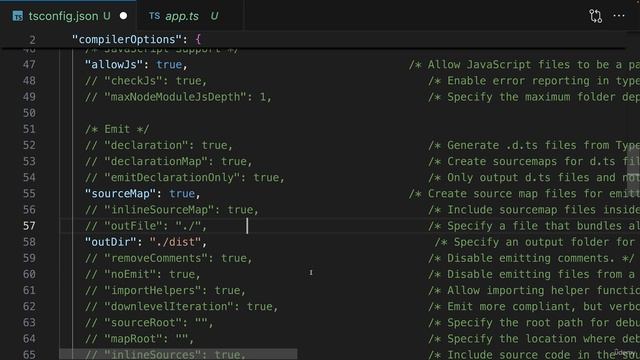
Task: Open changes compare icon in editor toolbar
Action: 596,16
